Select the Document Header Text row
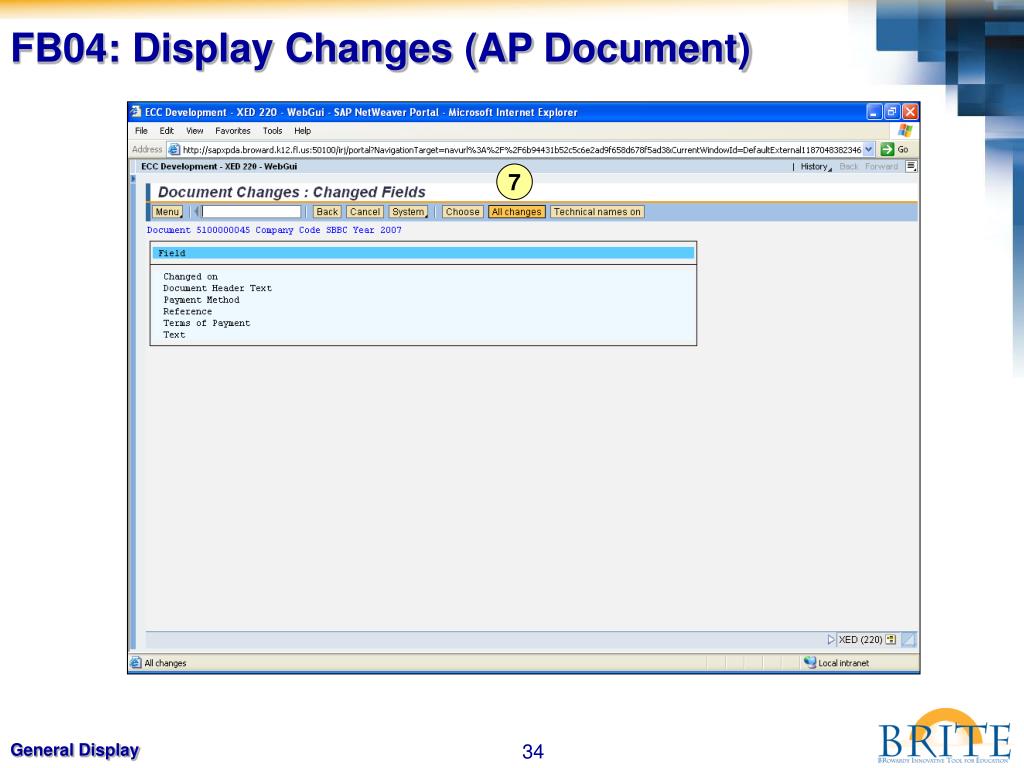This screenshot has height=768, width=1024. [217, 288]
